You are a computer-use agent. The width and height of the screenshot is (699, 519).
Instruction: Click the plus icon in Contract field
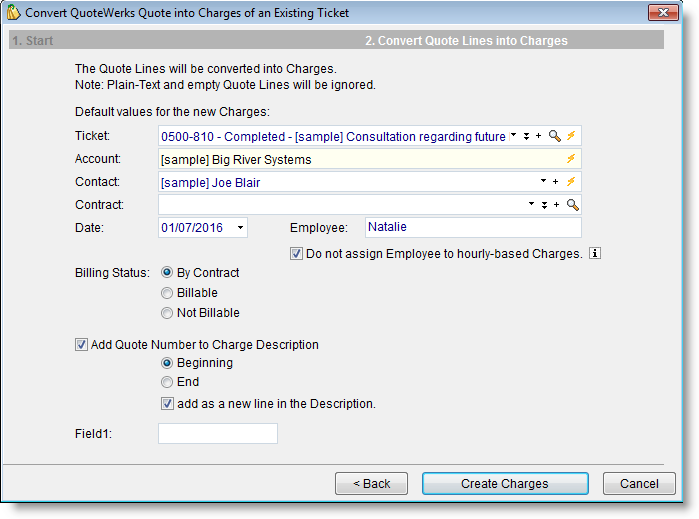(x=556, y=205)
